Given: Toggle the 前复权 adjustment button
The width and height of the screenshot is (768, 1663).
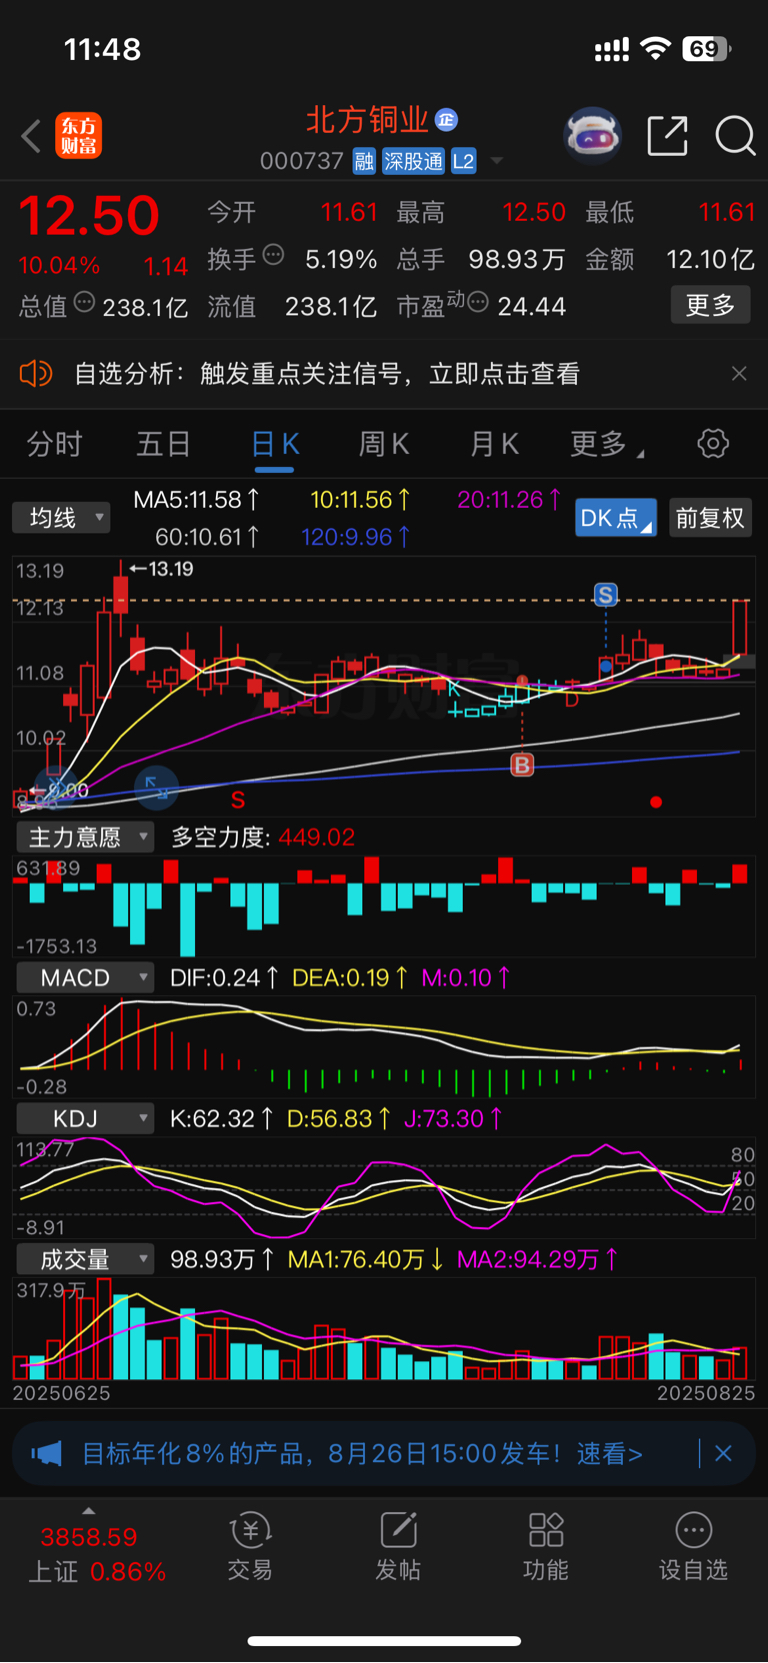Looking at the screenshot, I should pos(710,518).
